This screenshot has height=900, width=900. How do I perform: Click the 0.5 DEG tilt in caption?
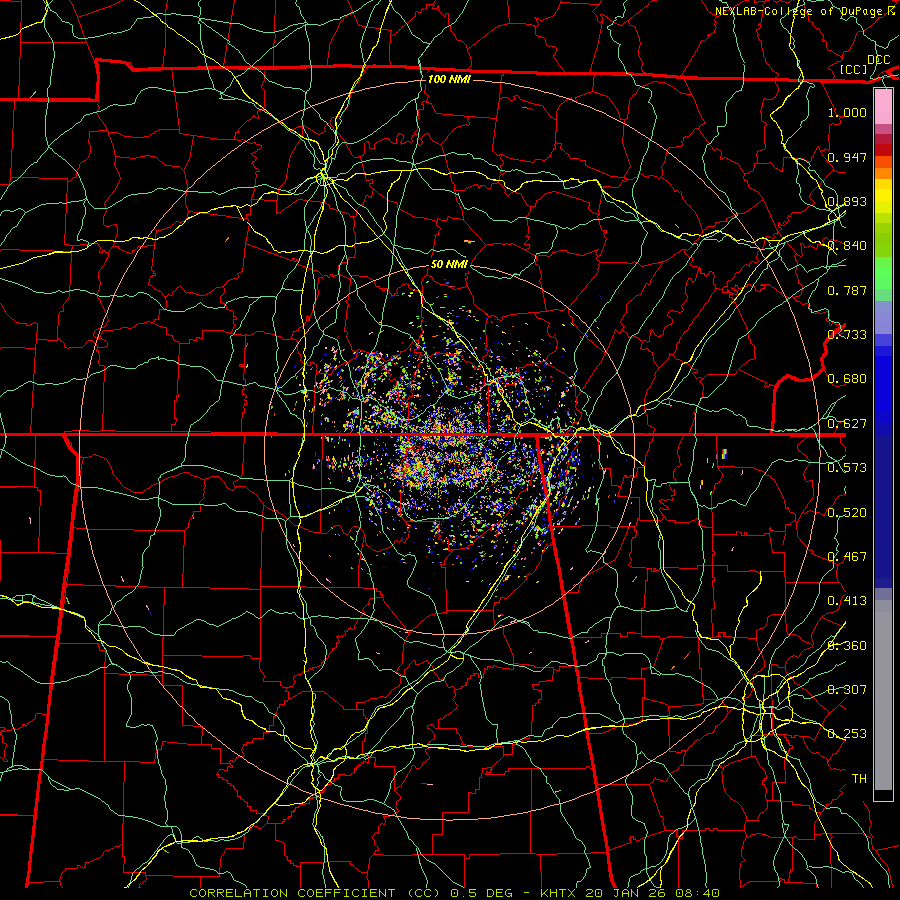483,893
